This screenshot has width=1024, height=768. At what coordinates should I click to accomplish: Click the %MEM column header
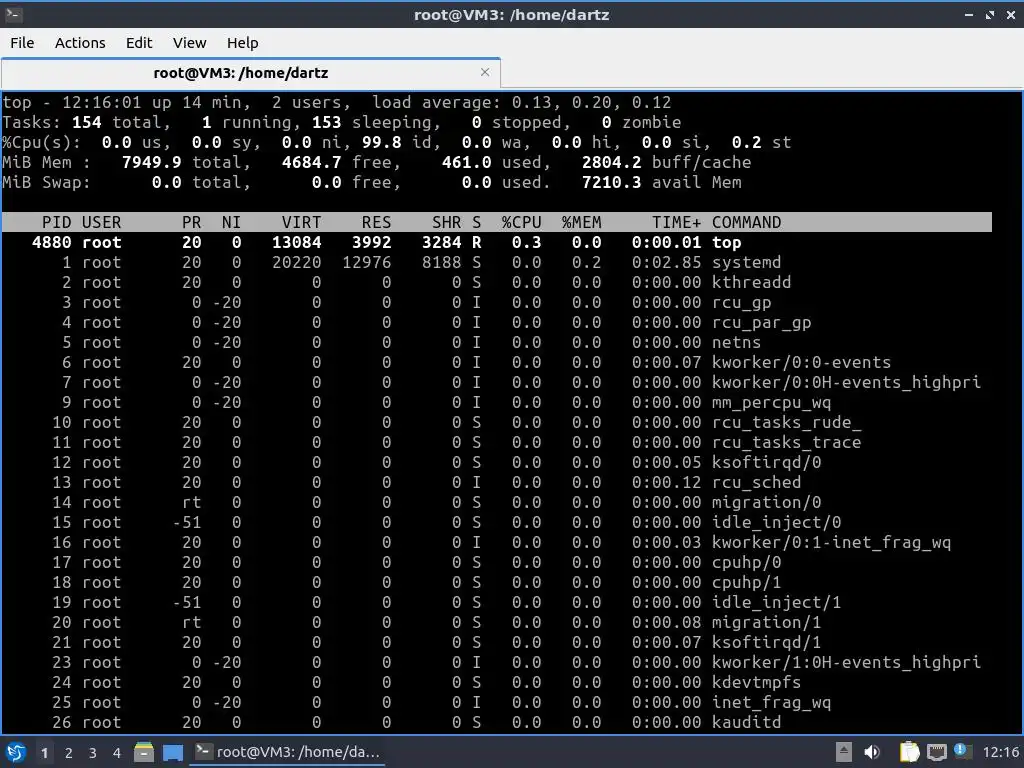pos(581,223)
